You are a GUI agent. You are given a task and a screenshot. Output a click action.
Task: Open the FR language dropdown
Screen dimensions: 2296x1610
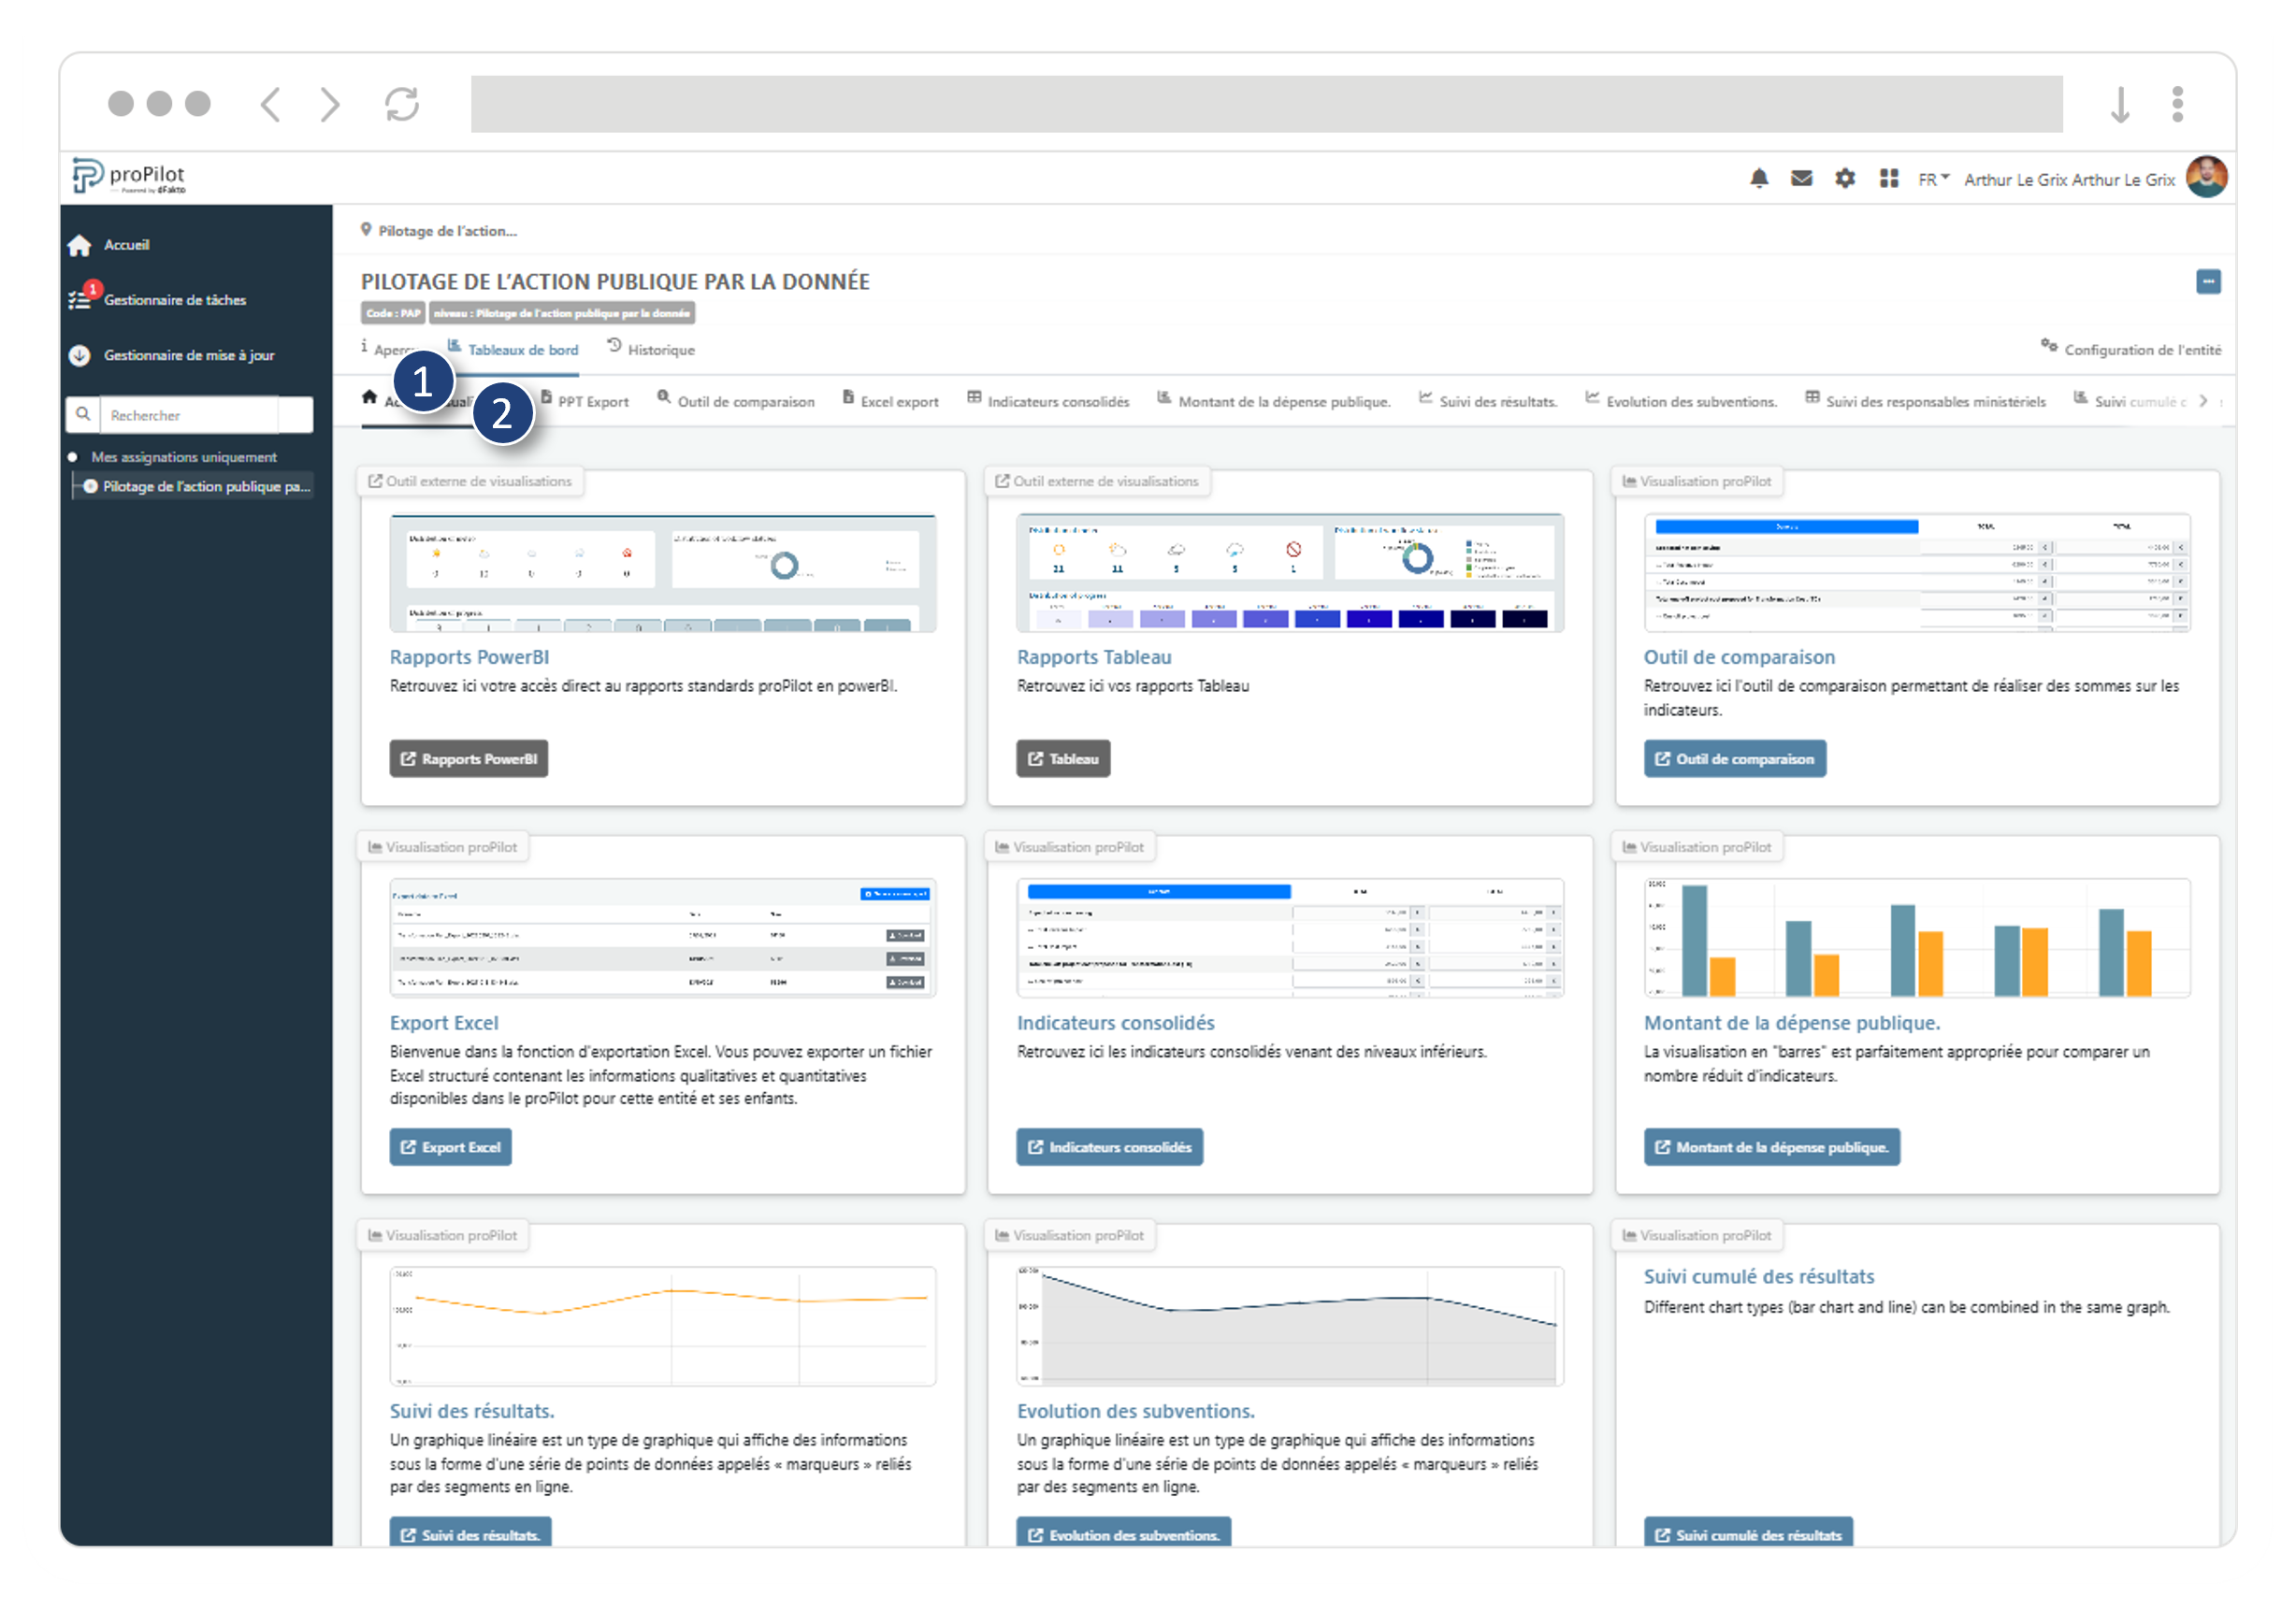click(1933, 179)
